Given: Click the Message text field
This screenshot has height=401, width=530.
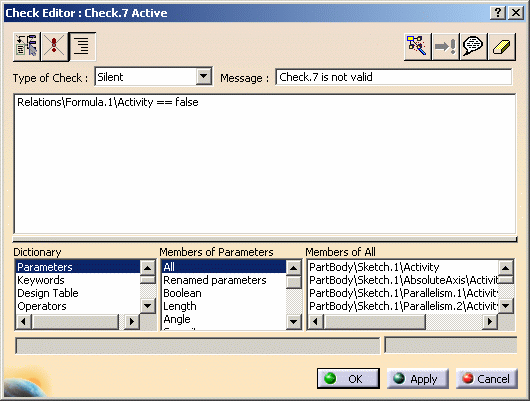Looking at the screenshot, I should 394,77.
